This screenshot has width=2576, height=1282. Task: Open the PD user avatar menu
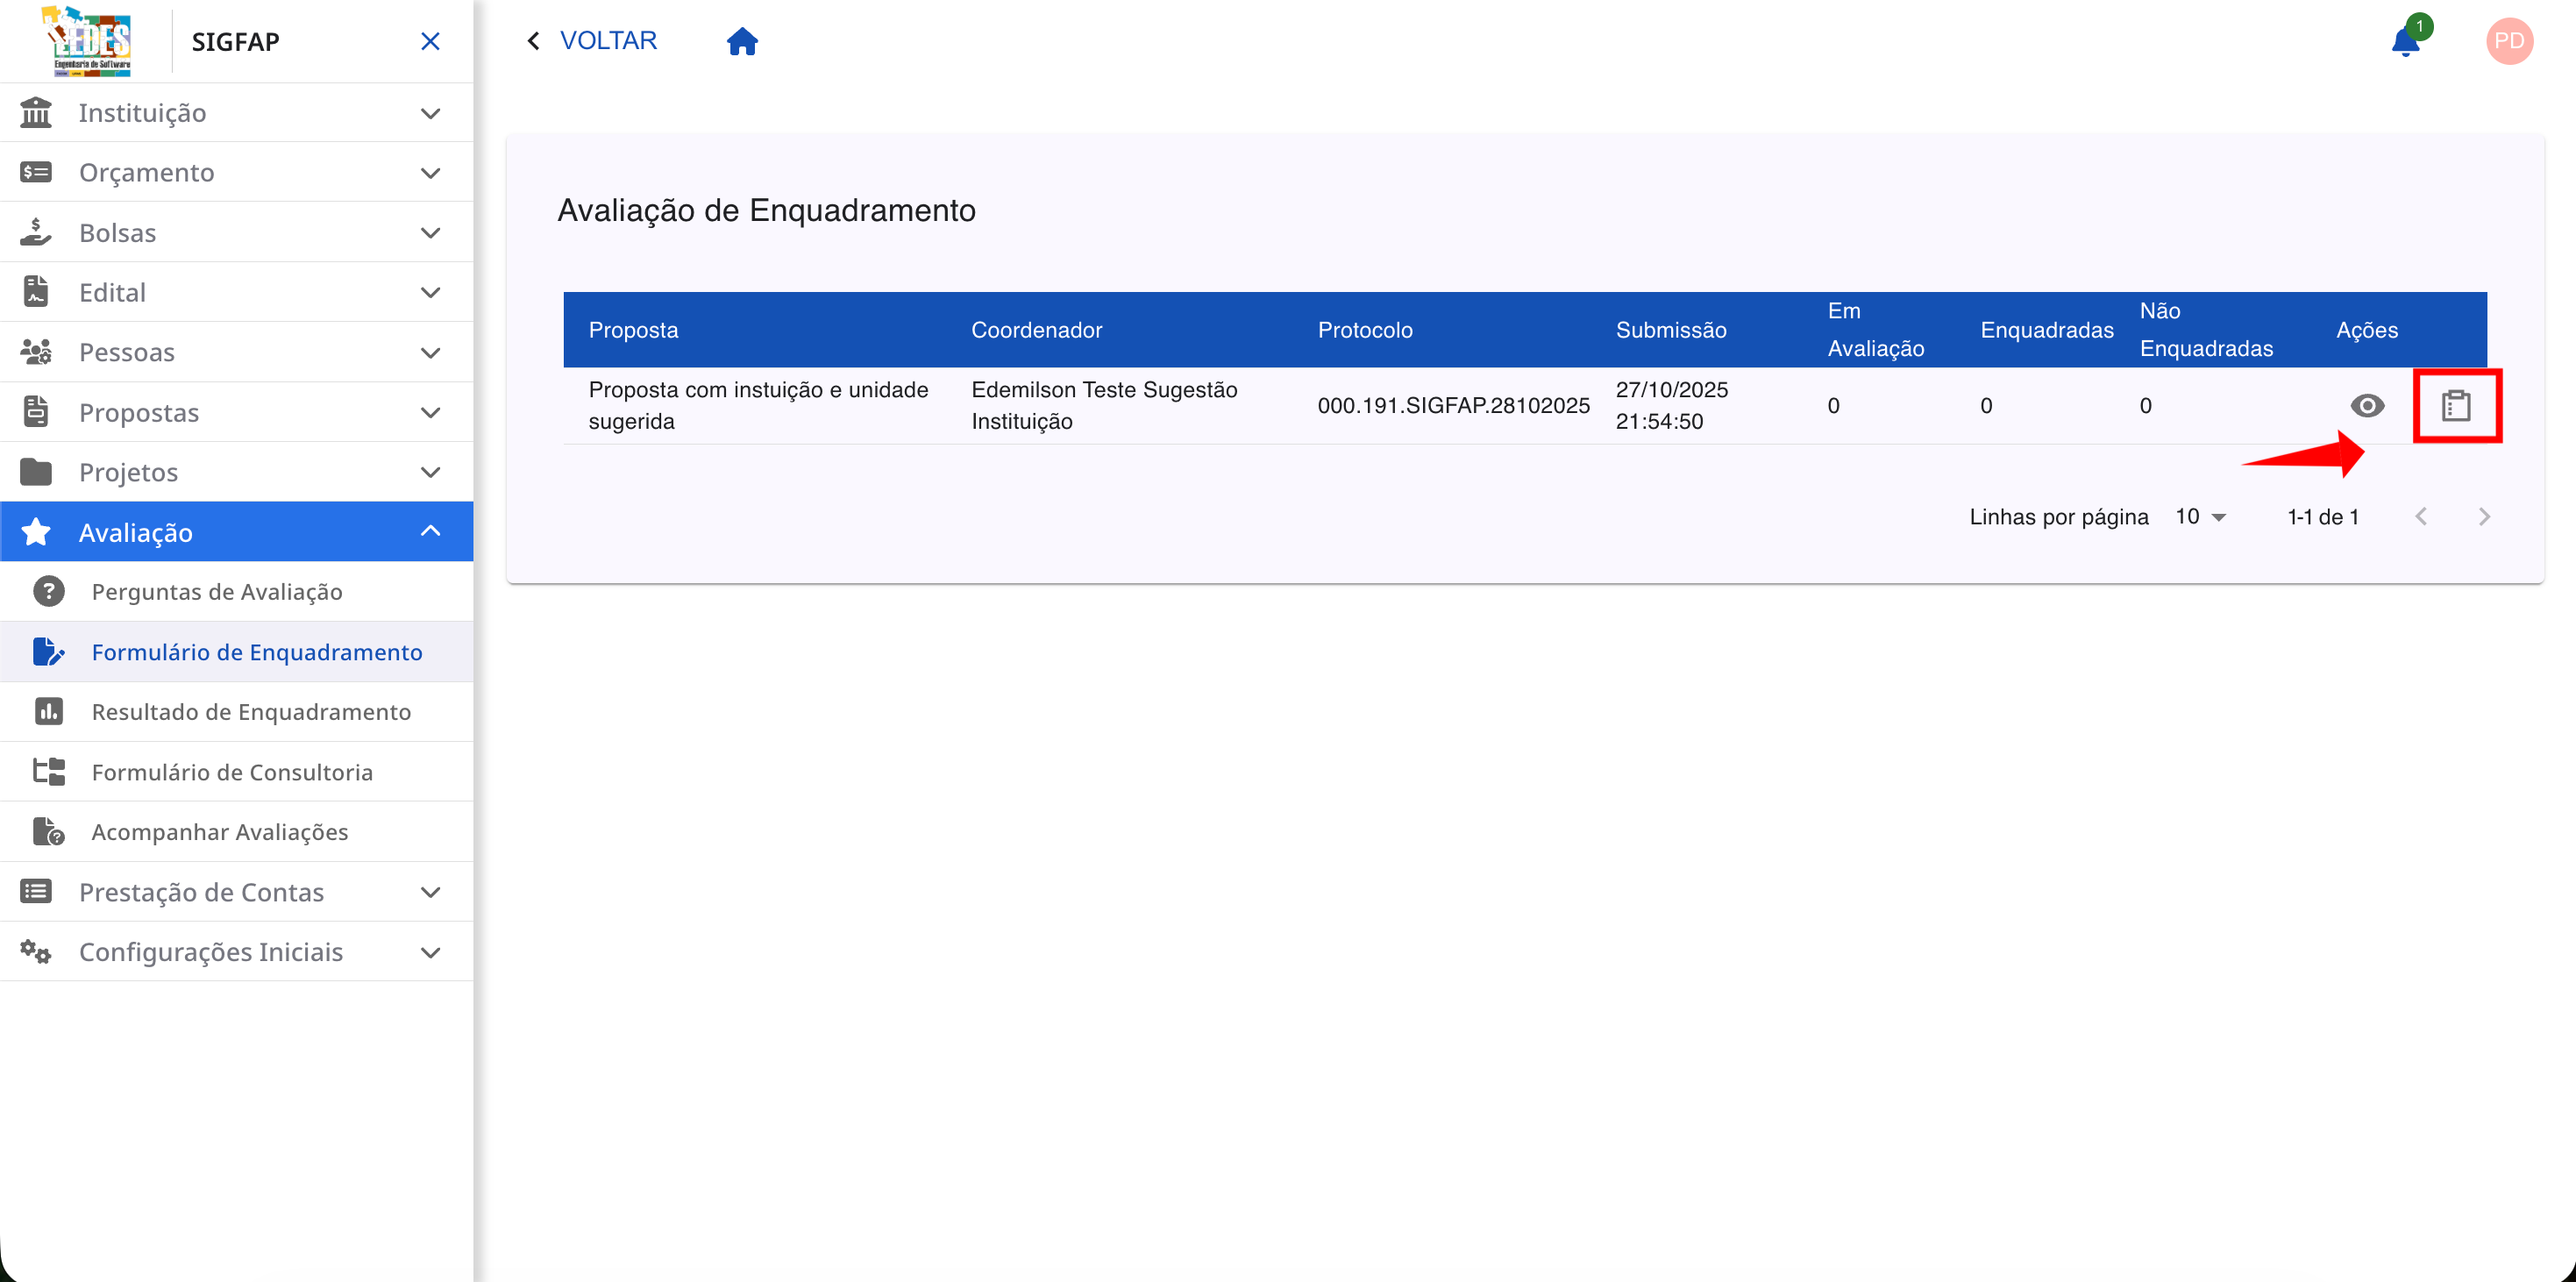2509,41
